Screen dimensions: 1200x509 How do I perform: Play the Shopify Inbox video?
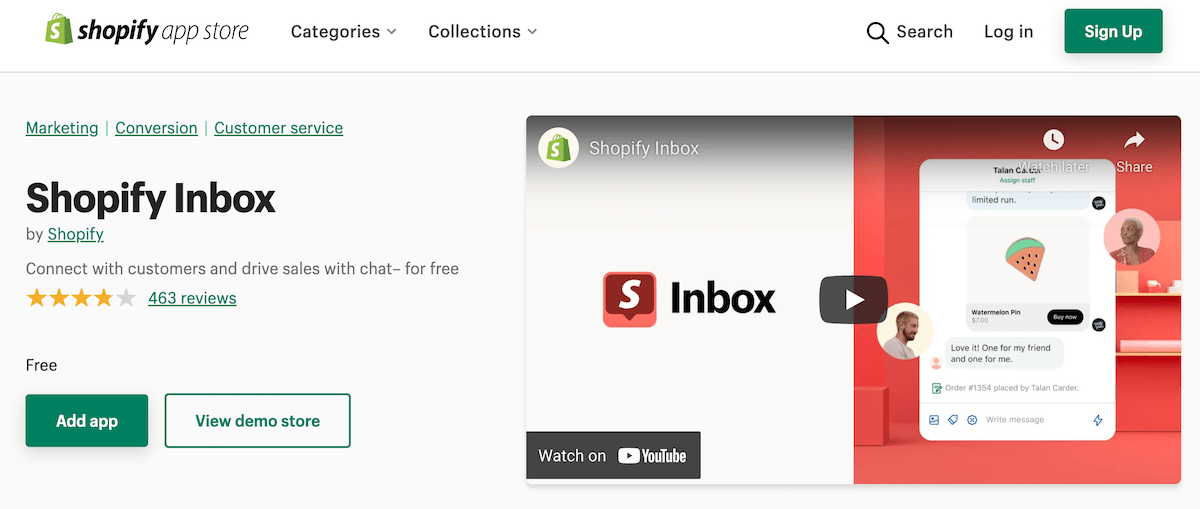coord(853,299)
